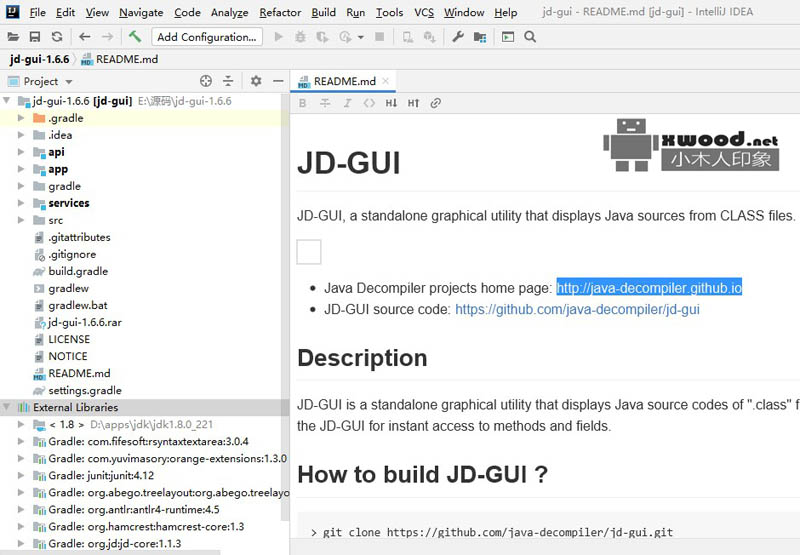Click the Run play icon
The image size is (800, 555).
pos(279,37)
